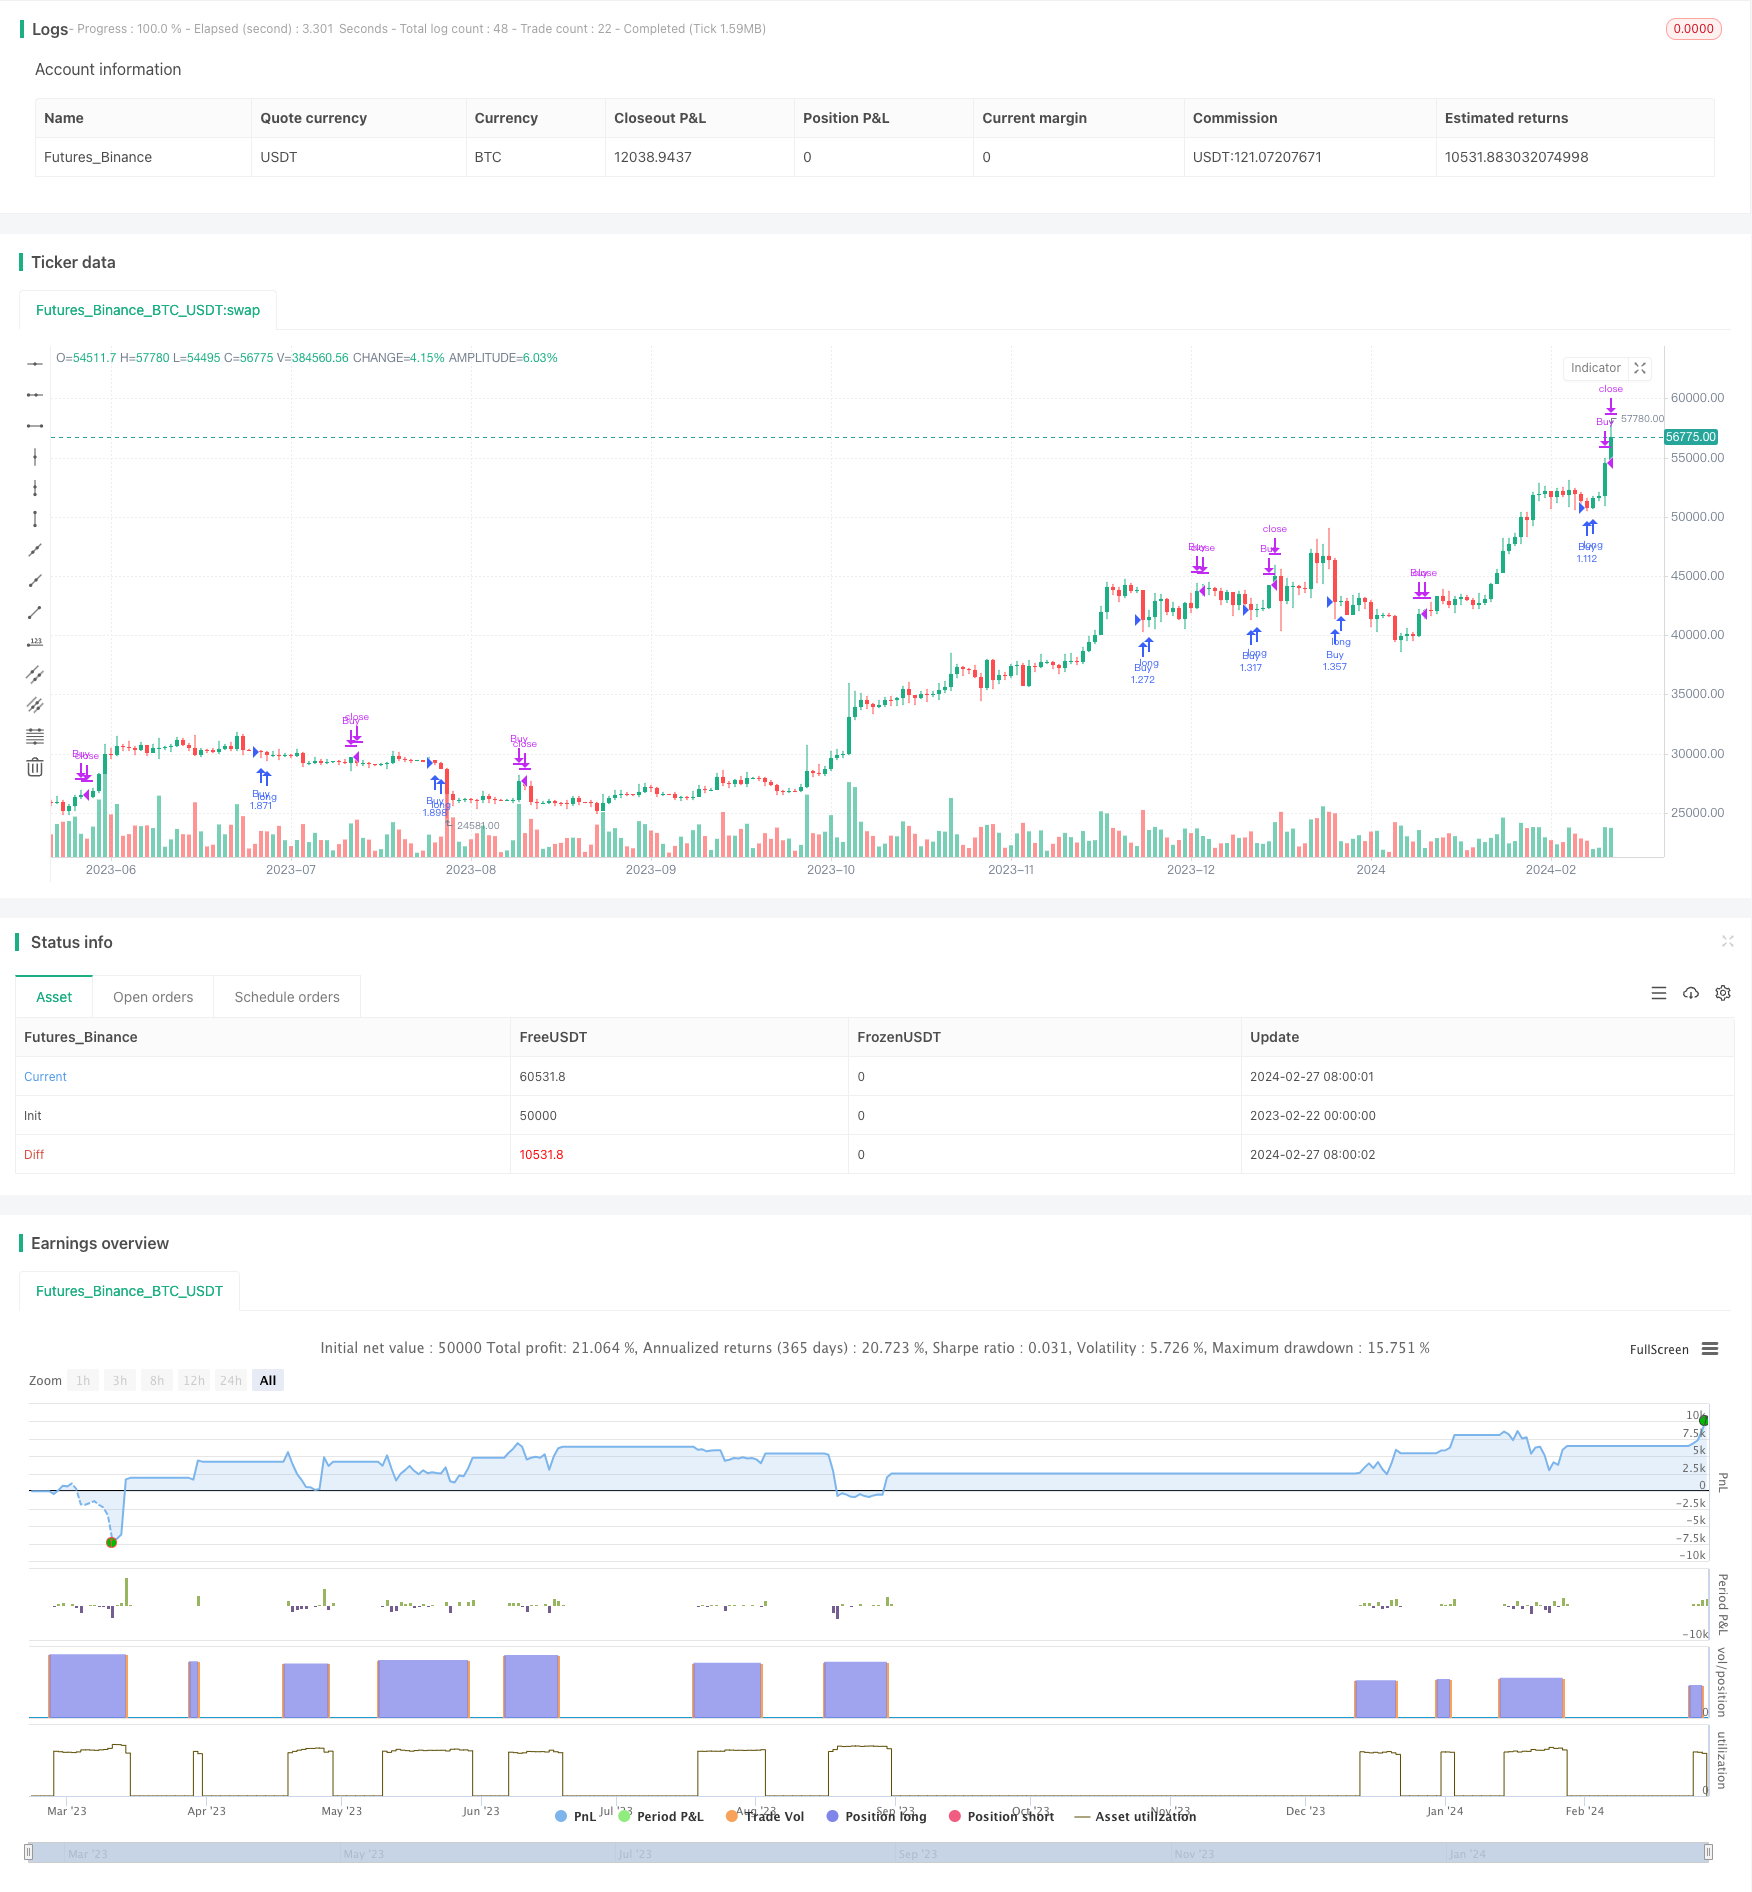The image size is (1752, 1892).
Task: Click the Update time 2024-02-27 08:00:01
Action: [1312, 1076]
